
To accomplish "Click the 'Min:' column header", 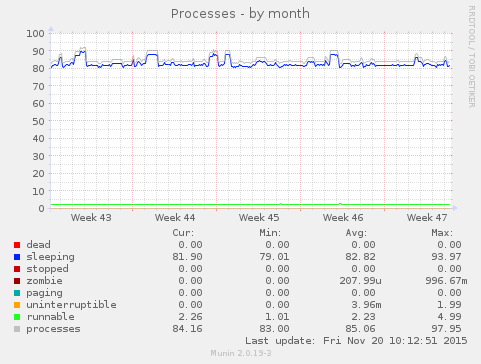I will [x=270, y=233].
